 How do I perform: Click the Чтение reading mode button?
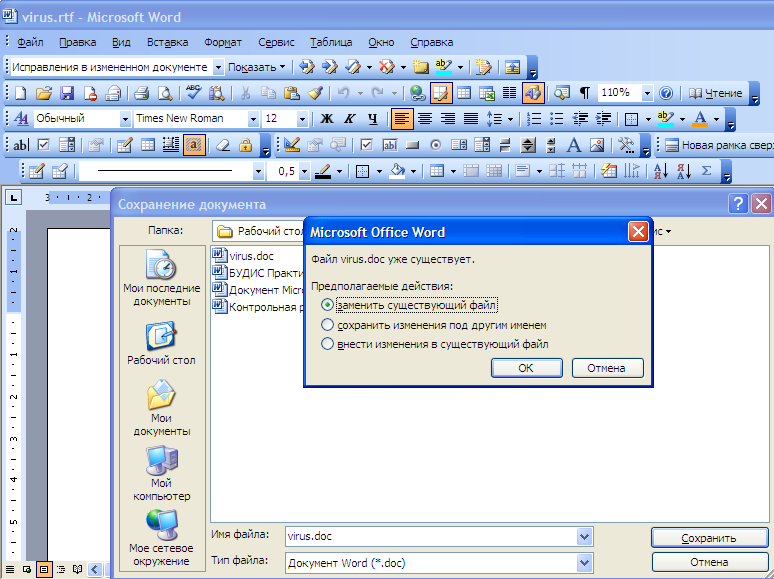coord(715,93)
